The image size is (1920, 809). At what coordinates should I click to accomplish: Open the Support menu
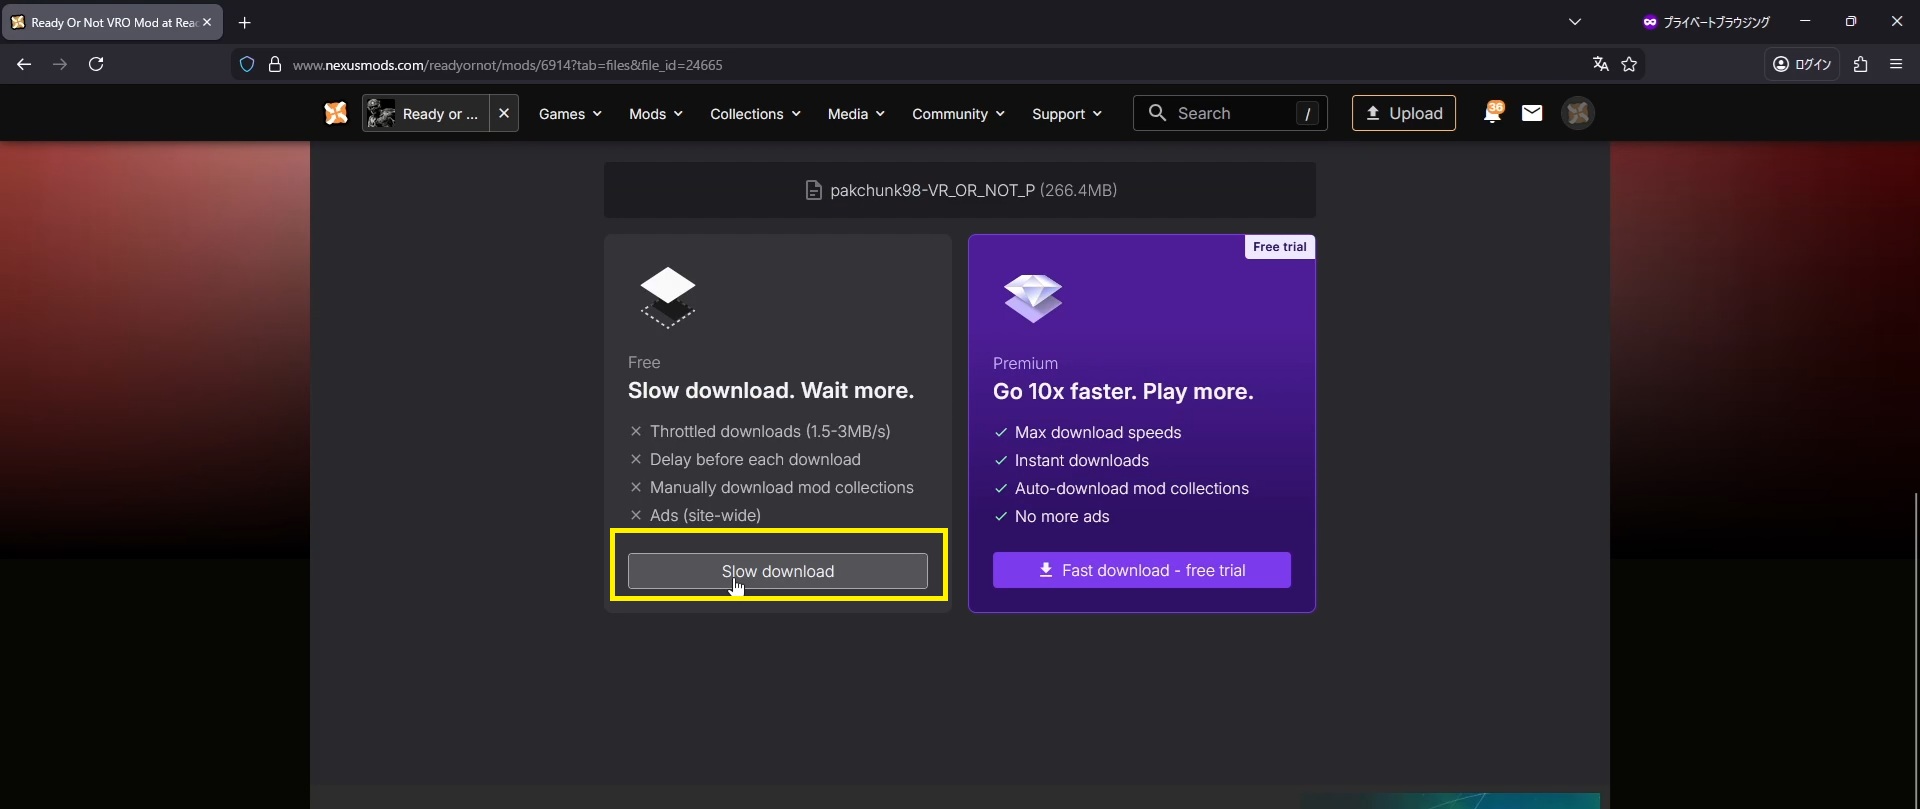[x=1066, y=114]
